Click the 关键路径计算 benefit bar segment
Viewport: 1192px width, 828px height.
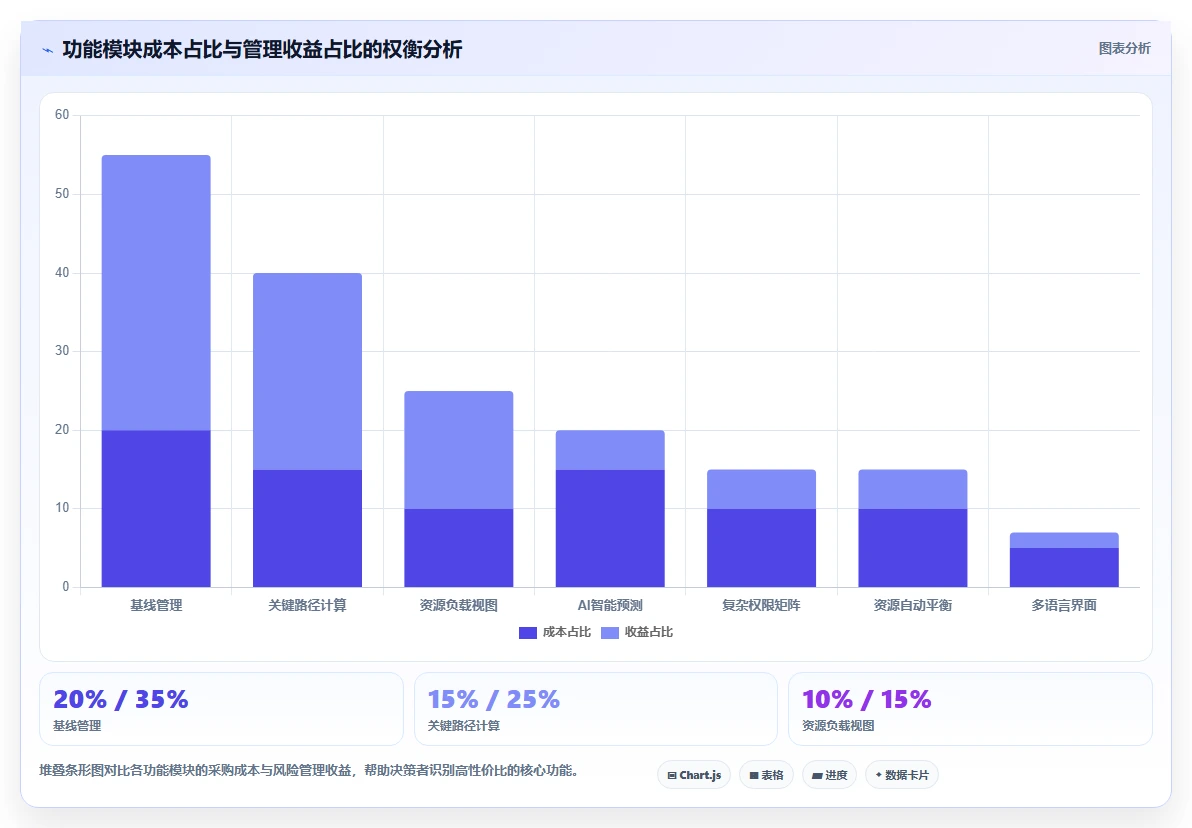point(307,372)
